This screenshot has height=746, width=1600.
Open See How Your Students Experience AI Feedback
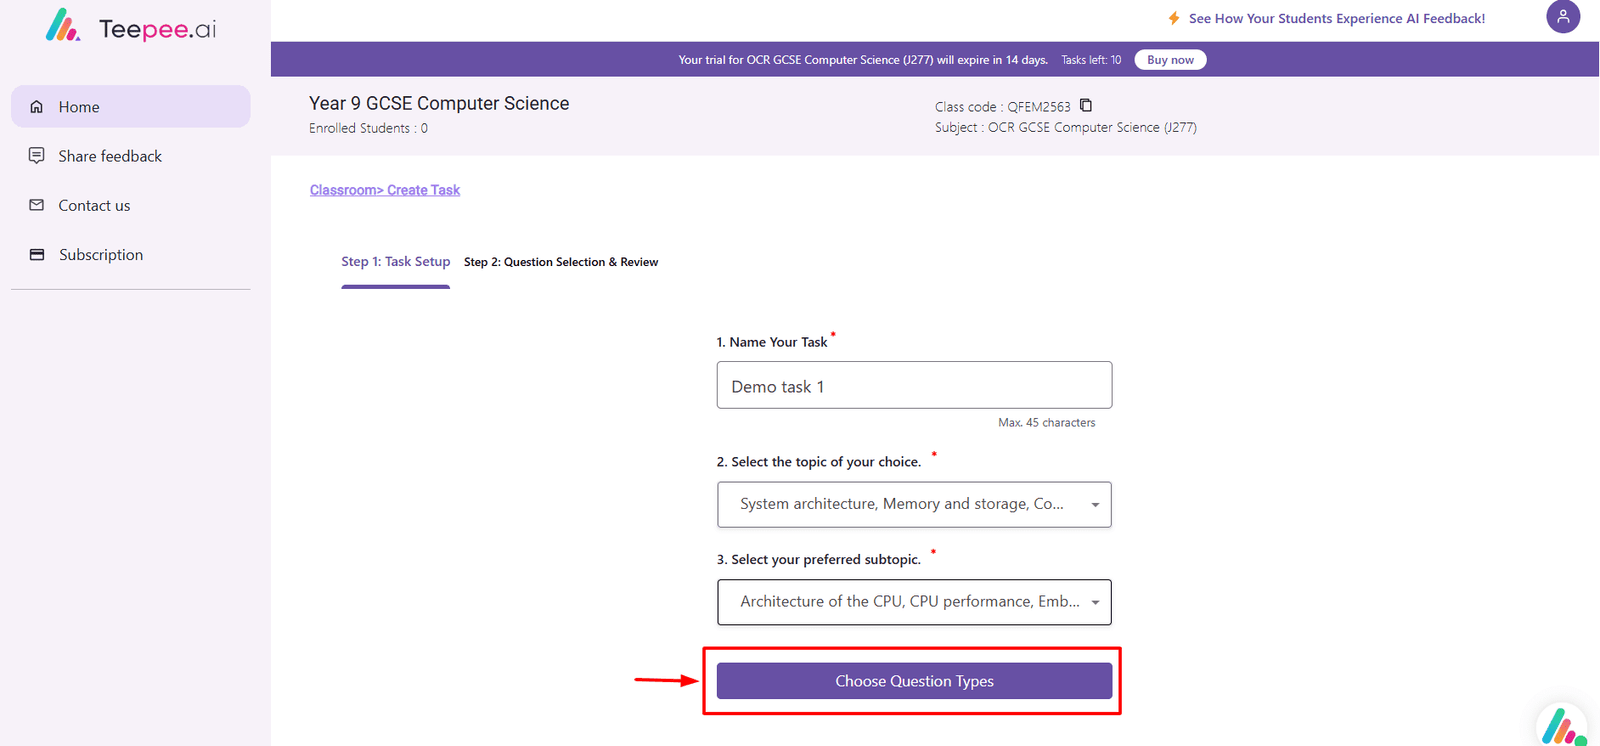pos(1337,18)
